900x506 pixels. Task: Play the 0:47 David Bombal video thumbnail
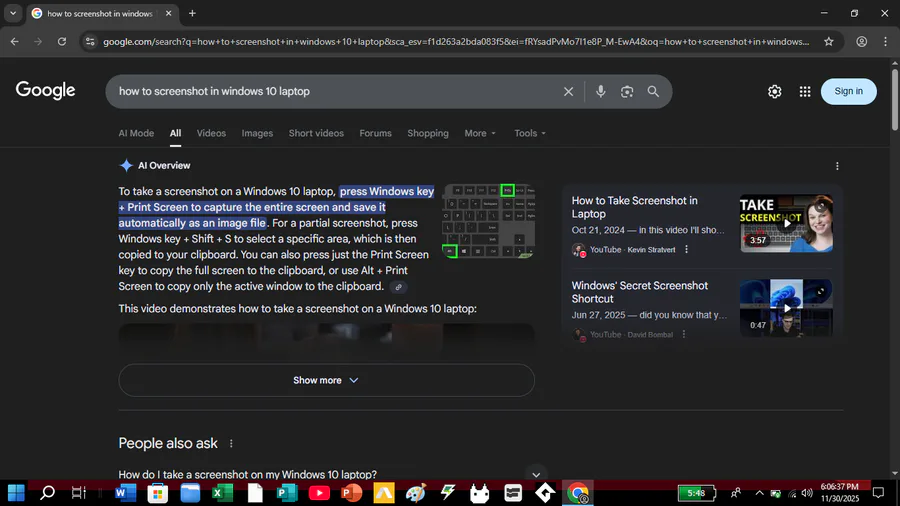pyautogui.click(x=786, y=308)
